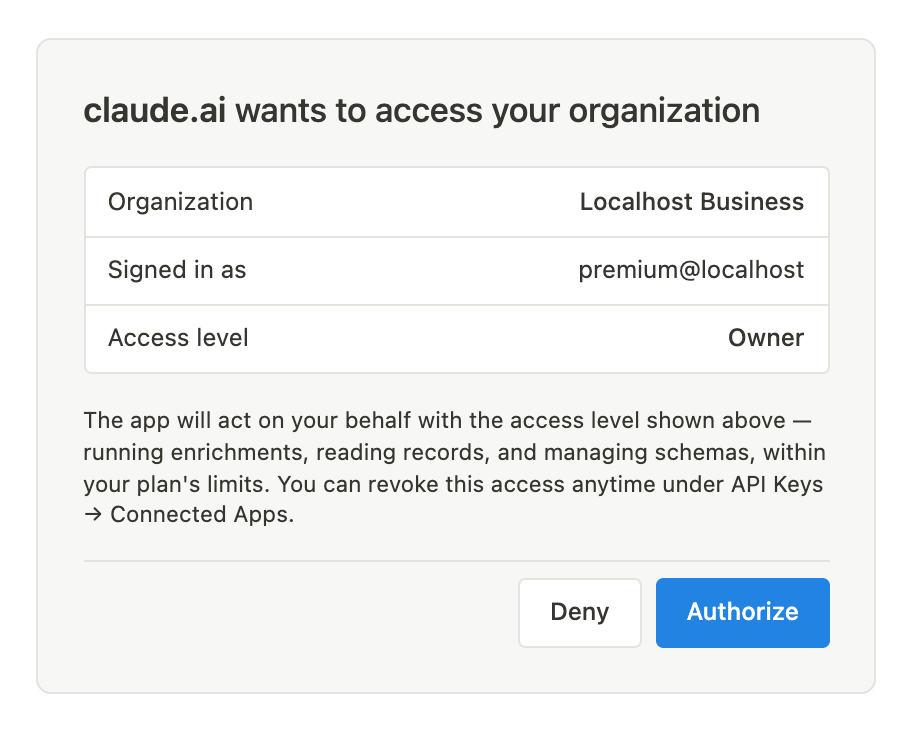912x730 pixels.
Task: Click the Access level label
Action: tap(178, 338)
